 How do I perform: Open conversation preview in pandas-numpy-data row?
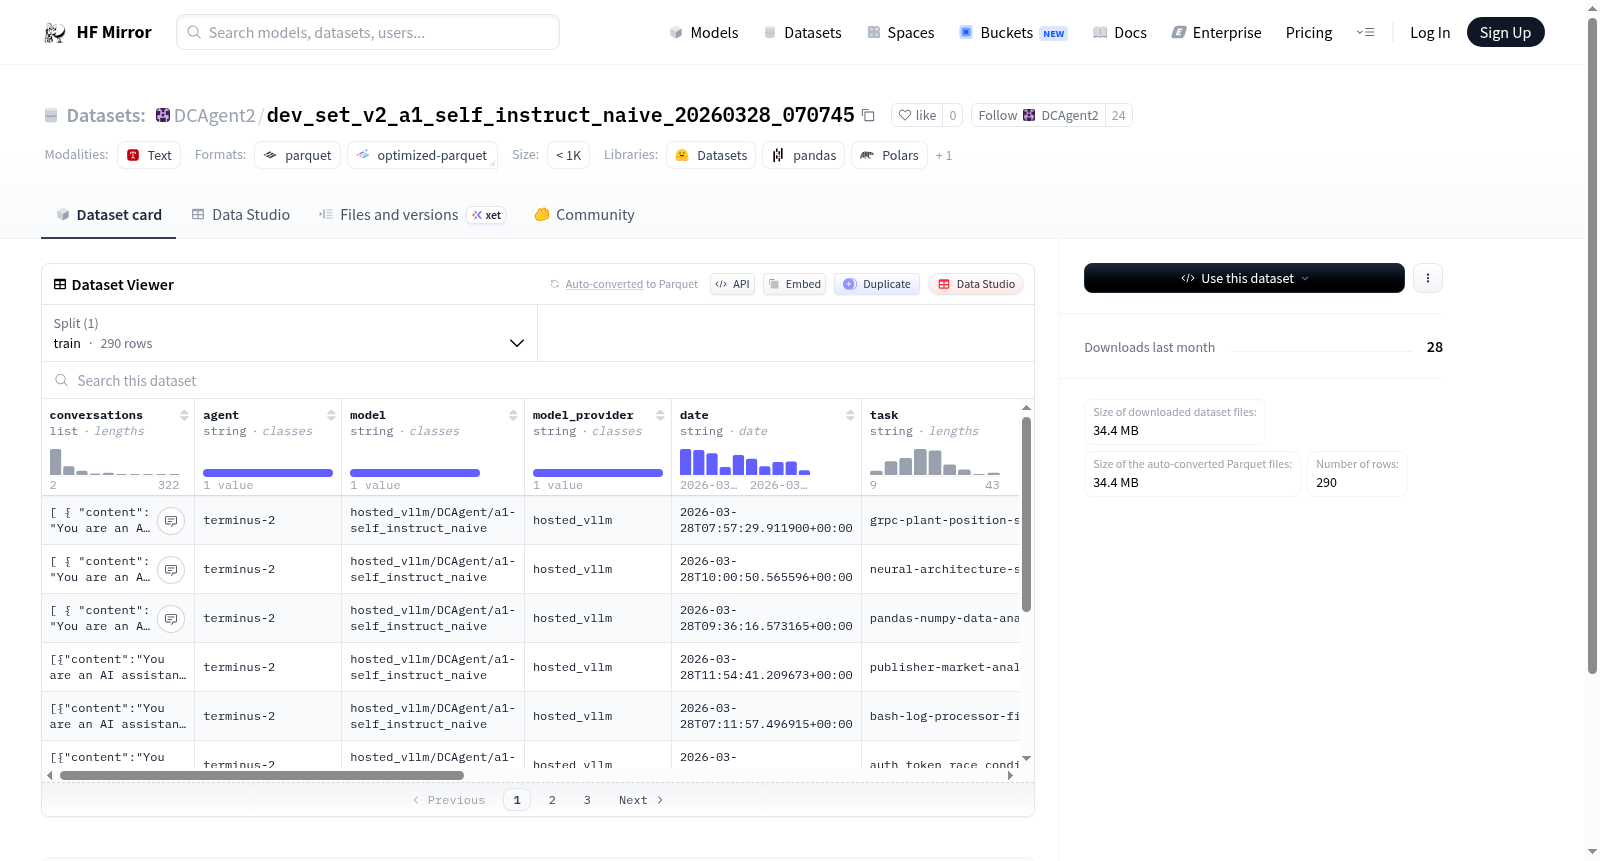[x=171, y=619]
